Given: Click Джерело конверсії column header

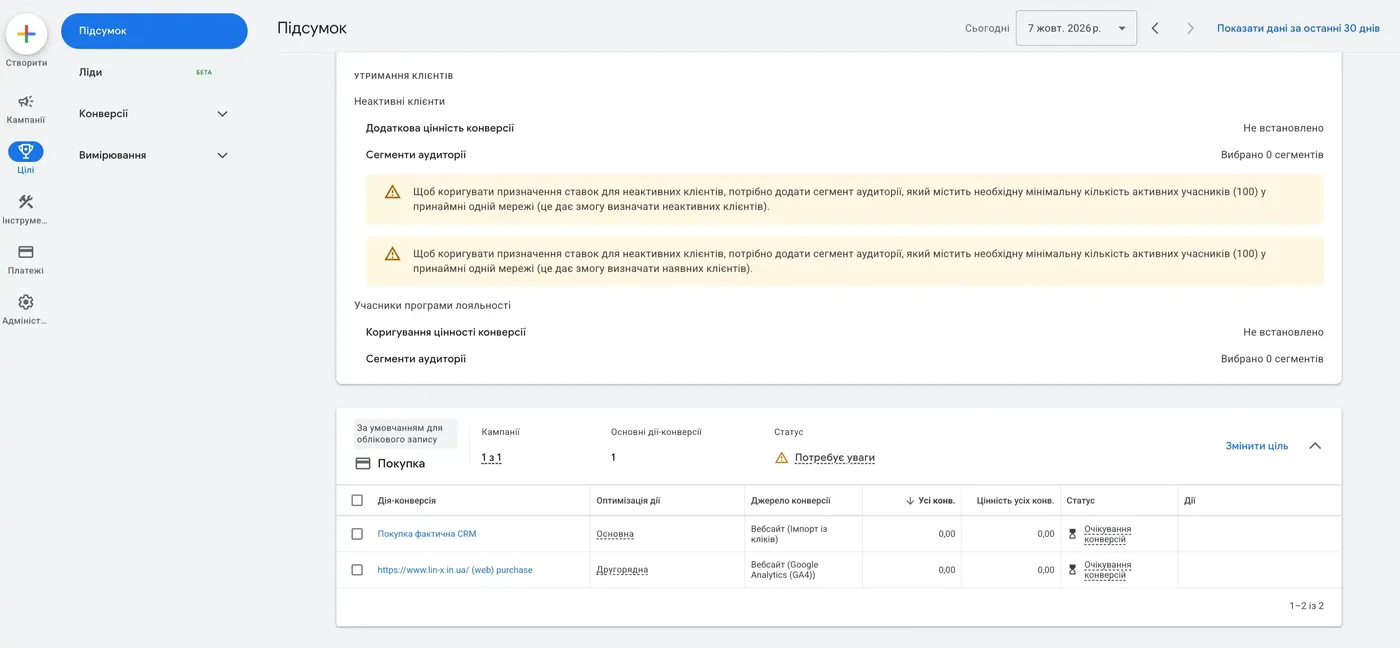Looking at the screenshot, I should pyautogui.click(x=791, y=501).
